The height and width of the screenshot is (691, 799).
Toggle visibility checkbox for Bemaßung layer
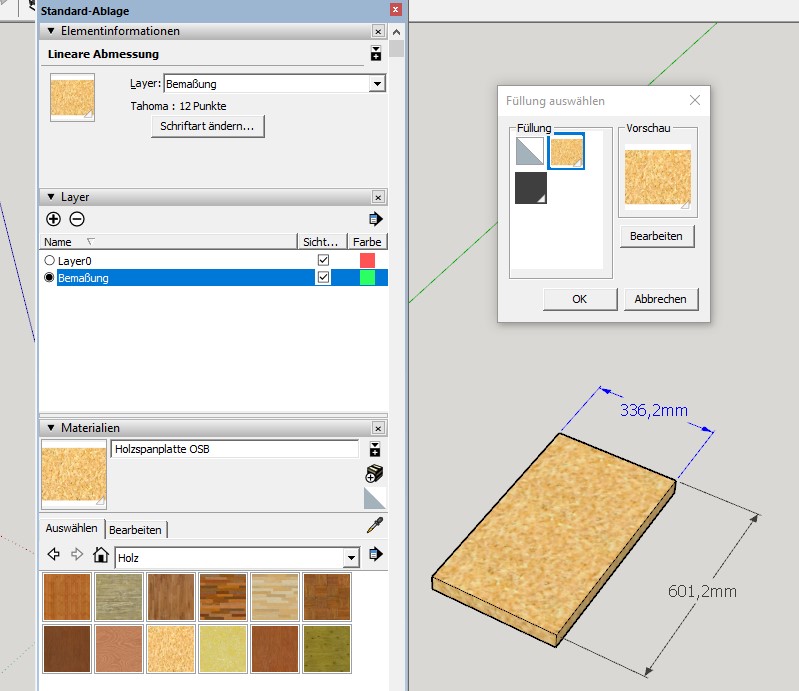[x=323, y=278]
